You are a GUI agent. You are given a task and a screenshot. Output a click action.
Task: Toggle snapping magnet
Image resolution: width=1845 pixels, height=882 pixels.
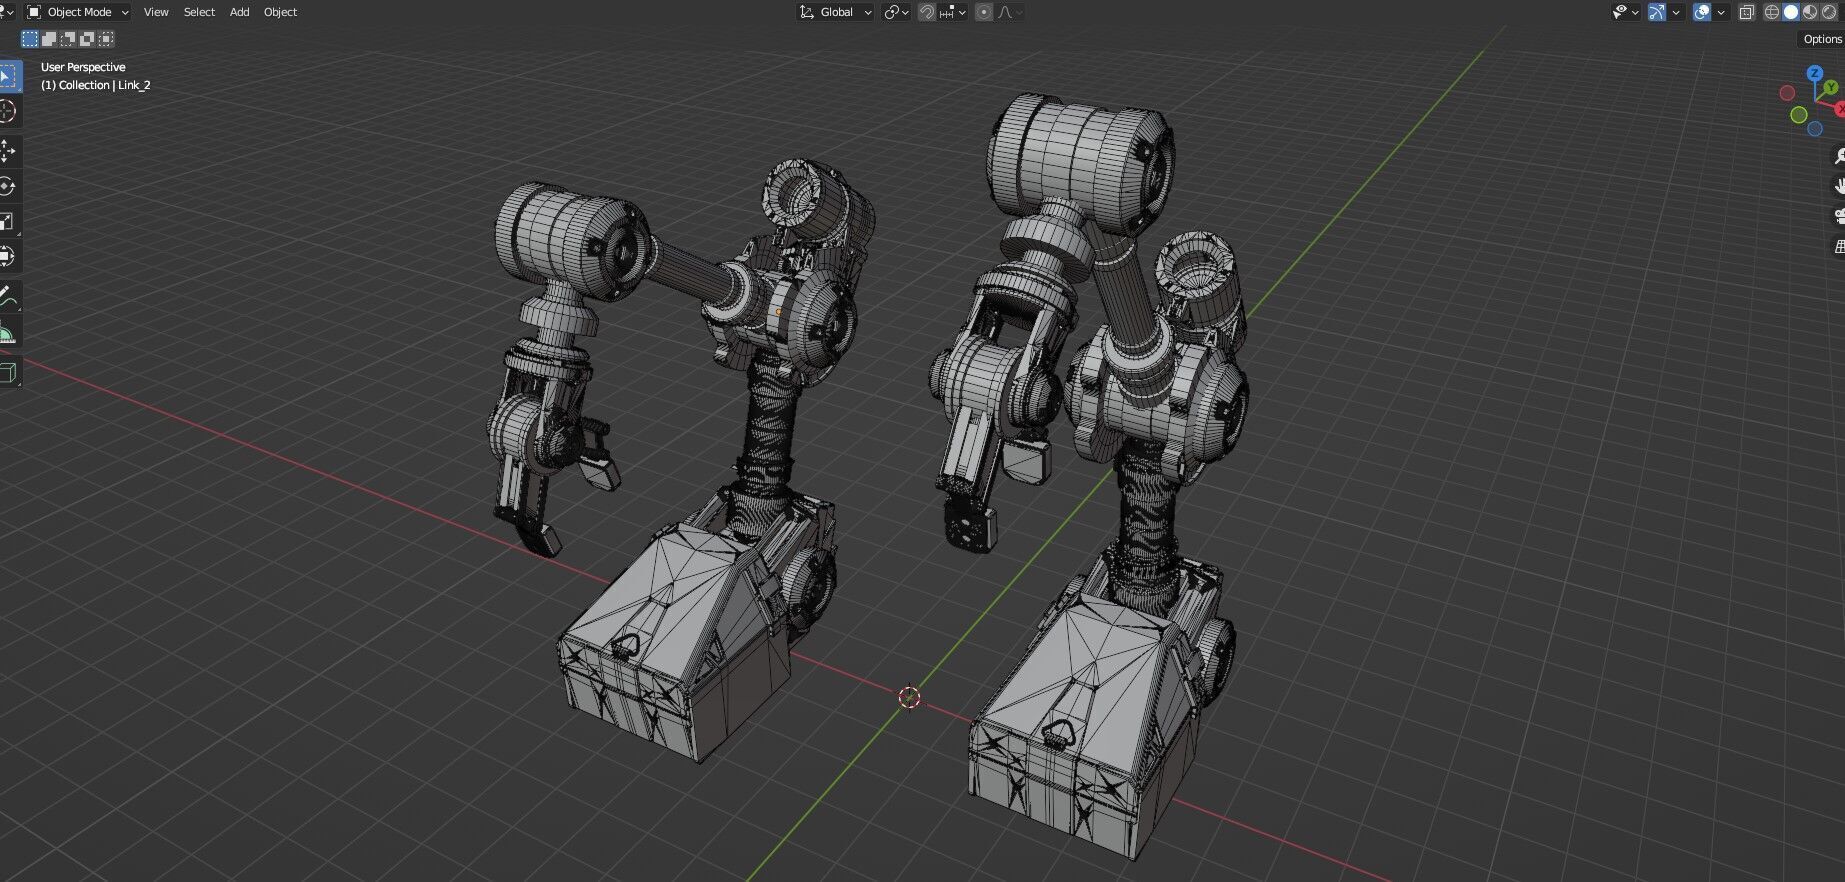point(927,12)
